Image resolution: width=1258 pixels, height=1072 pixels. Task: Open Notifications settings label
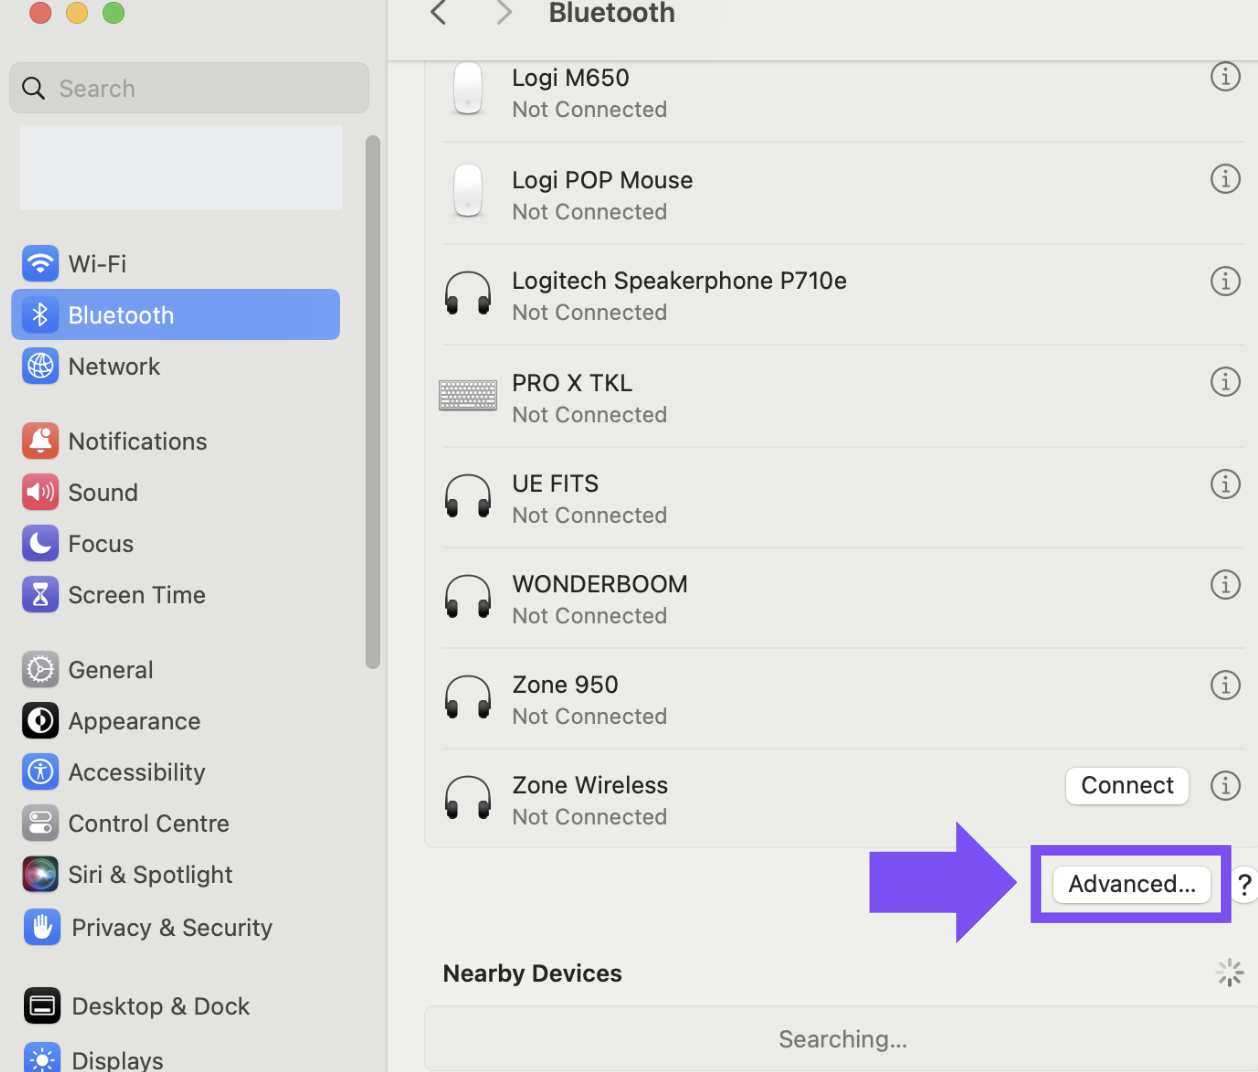click(x=138, y=441)
